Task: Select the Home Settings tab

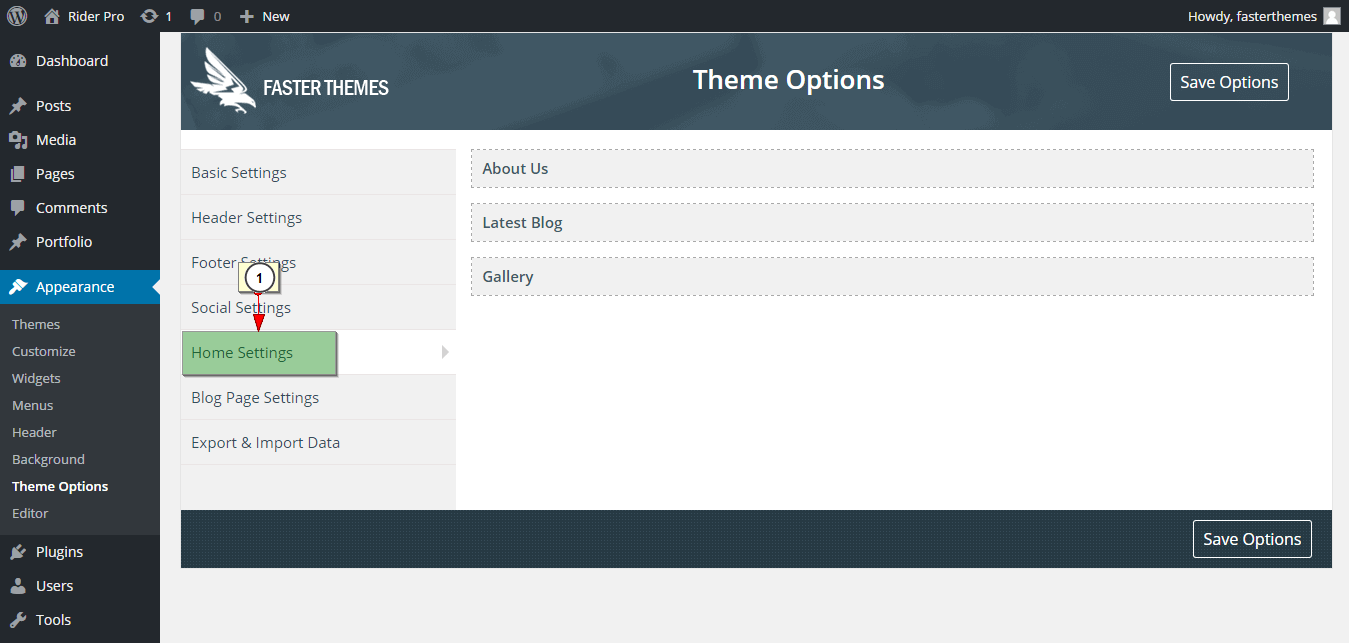Action: click(x=318, y=352)
